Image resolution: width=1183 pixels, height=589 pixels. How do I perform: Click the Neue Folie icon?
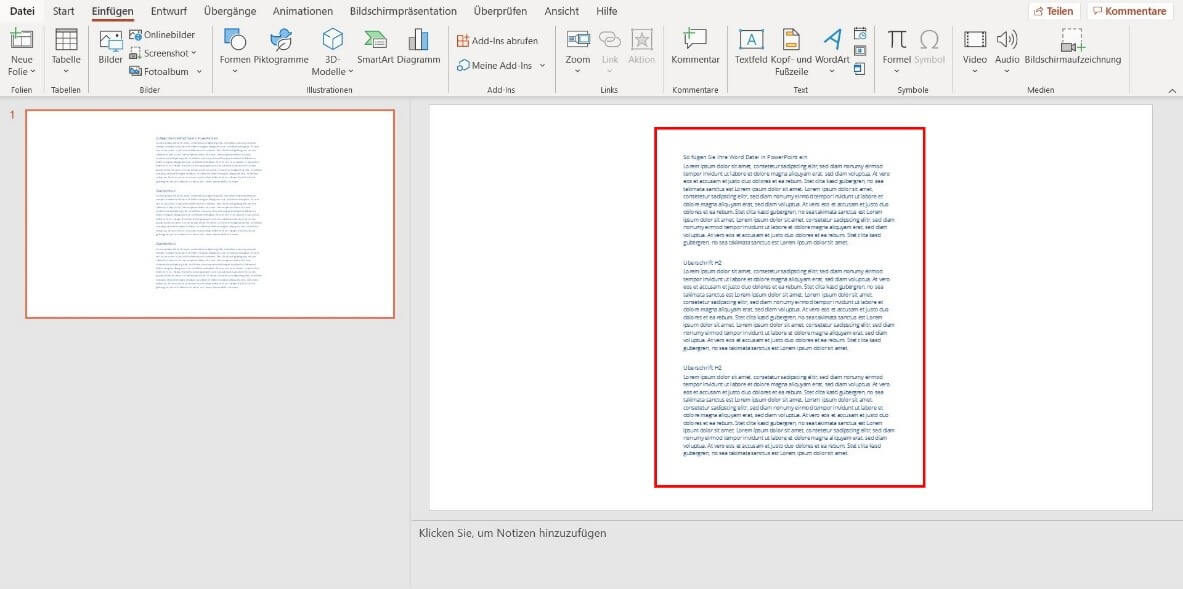21,40
